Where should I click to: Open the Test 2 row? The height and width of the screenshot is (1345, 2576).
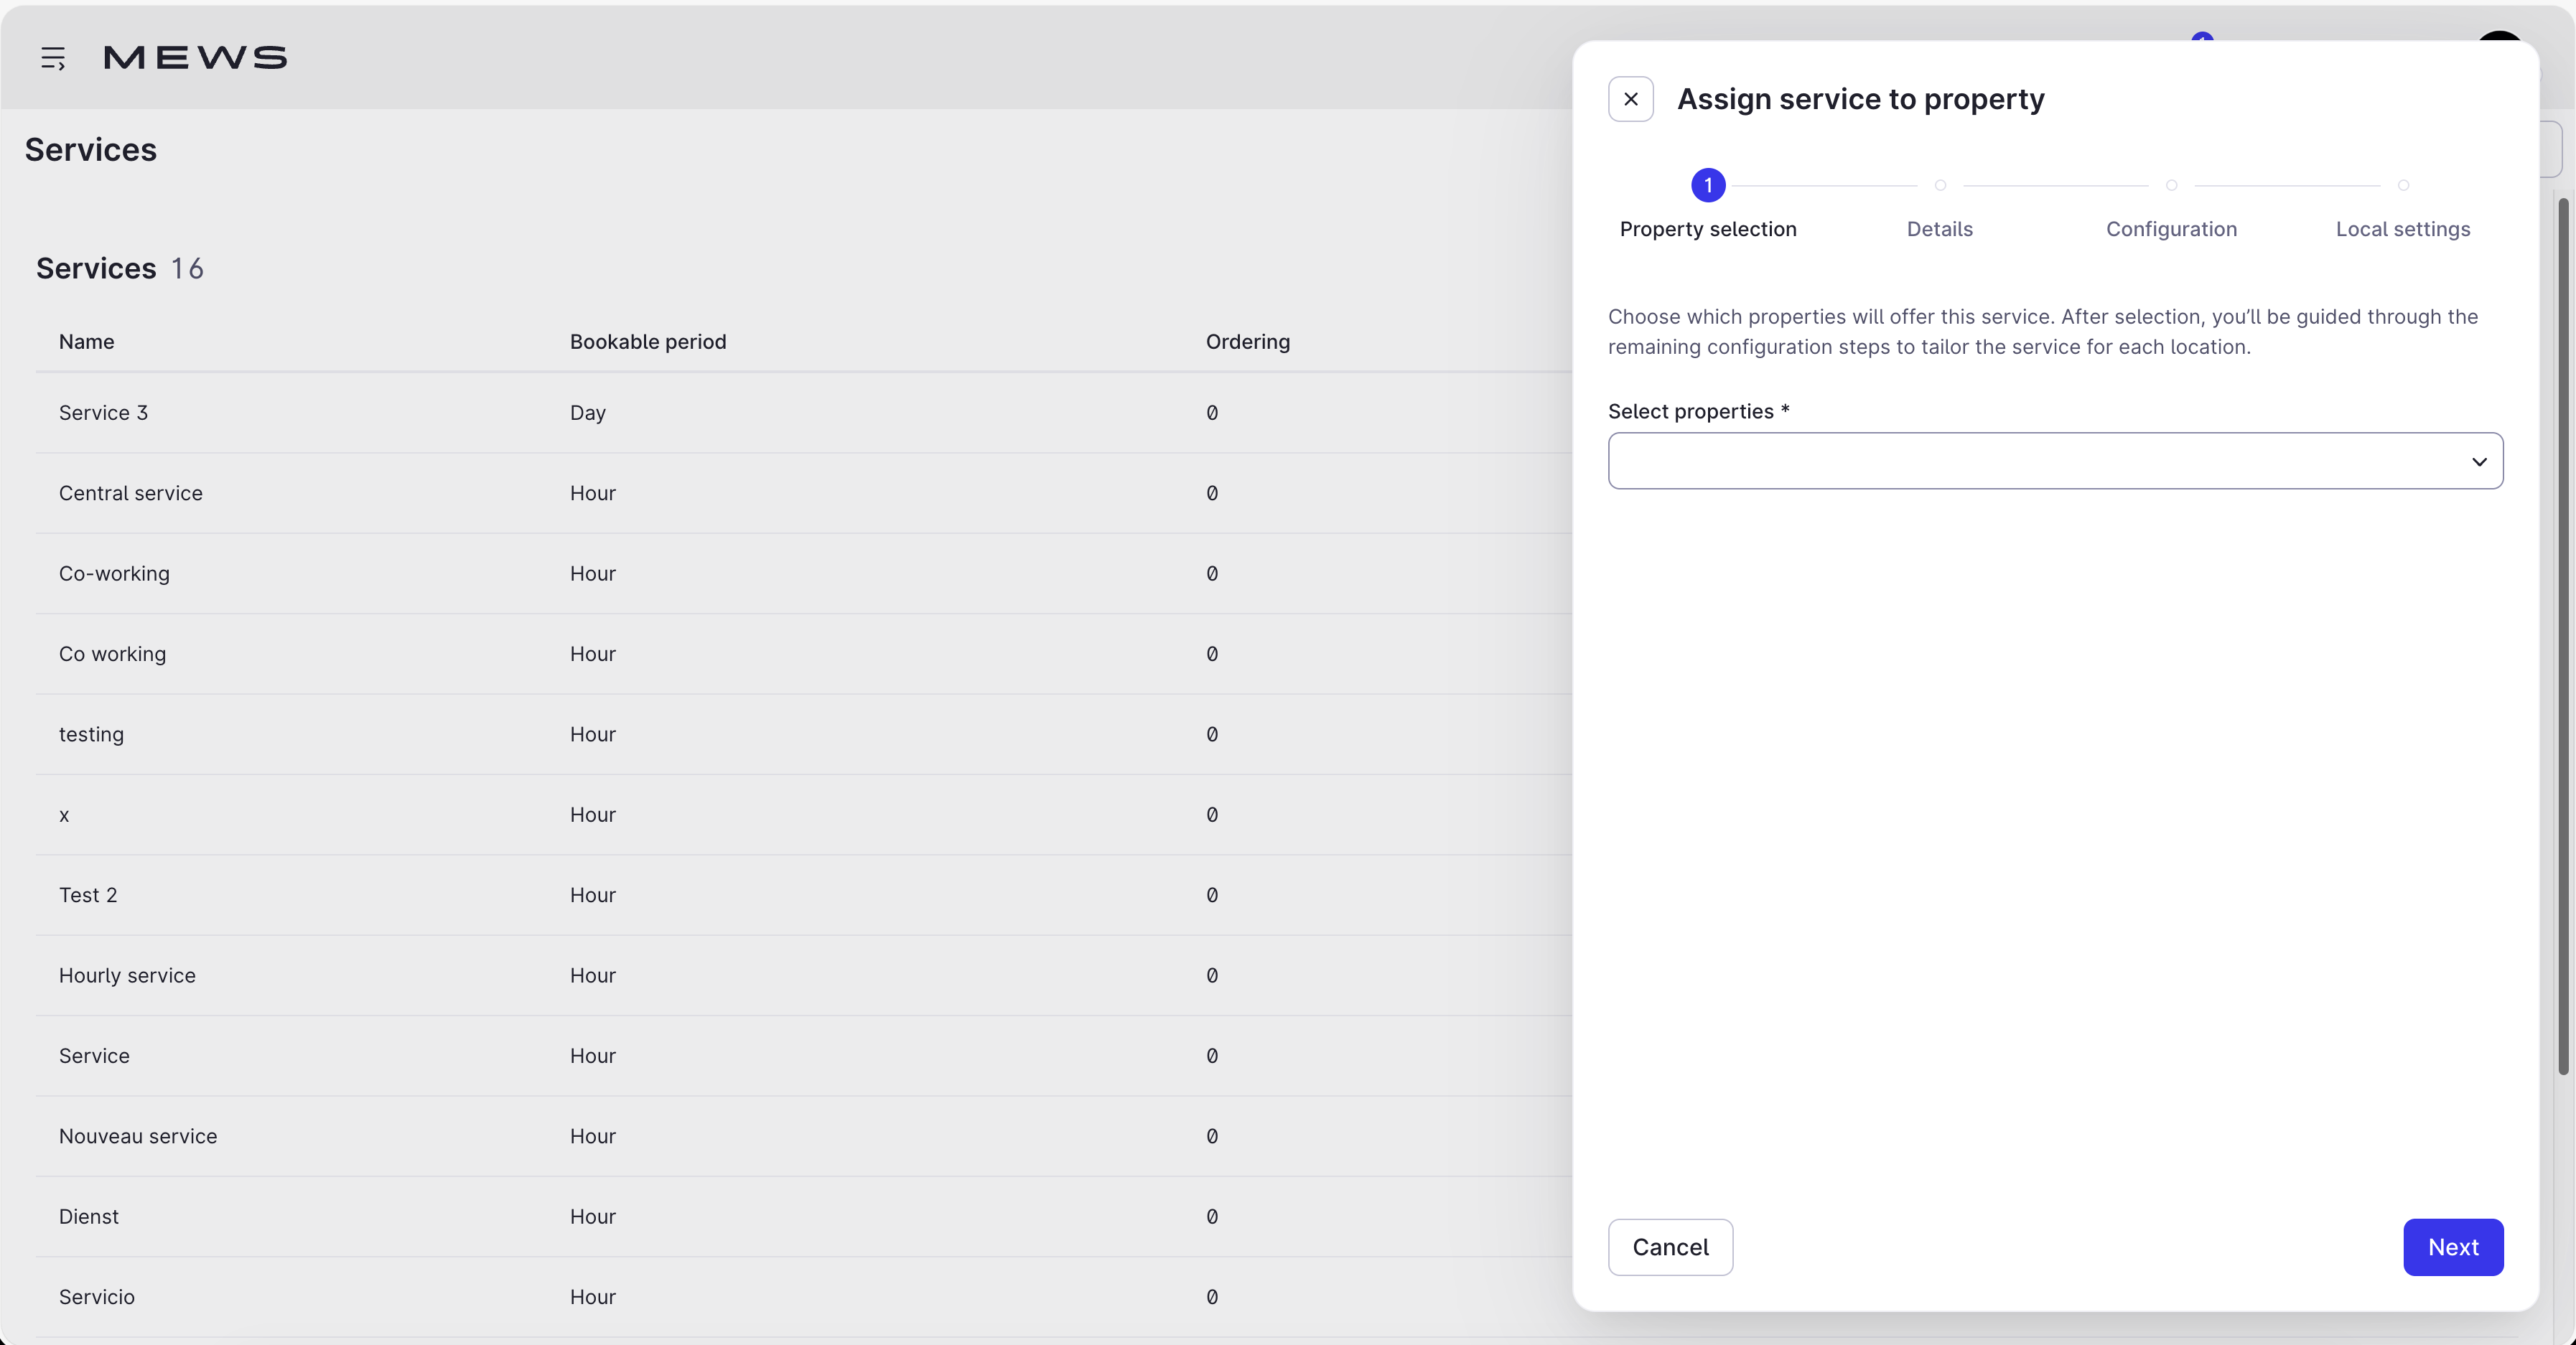click(x=804, y=895)
